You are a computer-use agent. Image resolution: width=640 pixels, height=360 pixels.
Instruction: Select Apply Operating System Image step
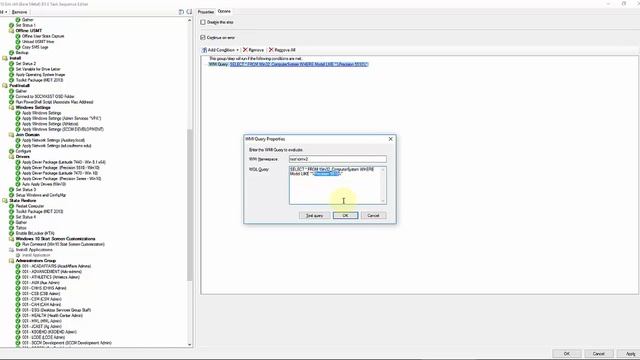click(40, 75)
